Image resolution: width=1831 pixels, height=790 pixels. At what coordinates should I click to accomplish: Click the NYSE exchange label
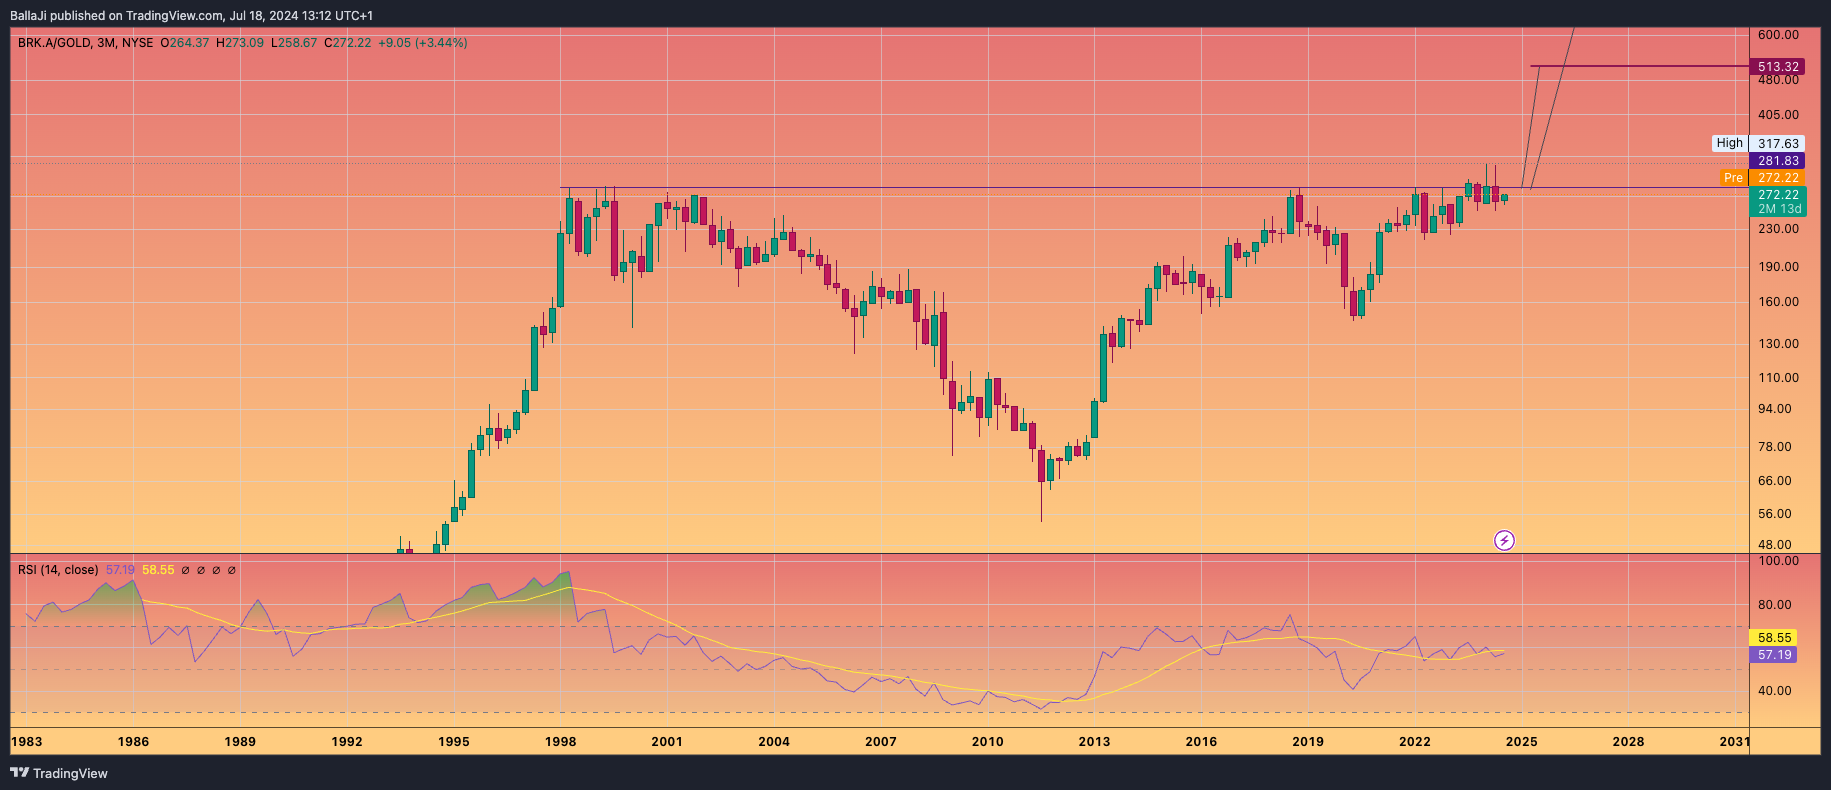(137, 43)
